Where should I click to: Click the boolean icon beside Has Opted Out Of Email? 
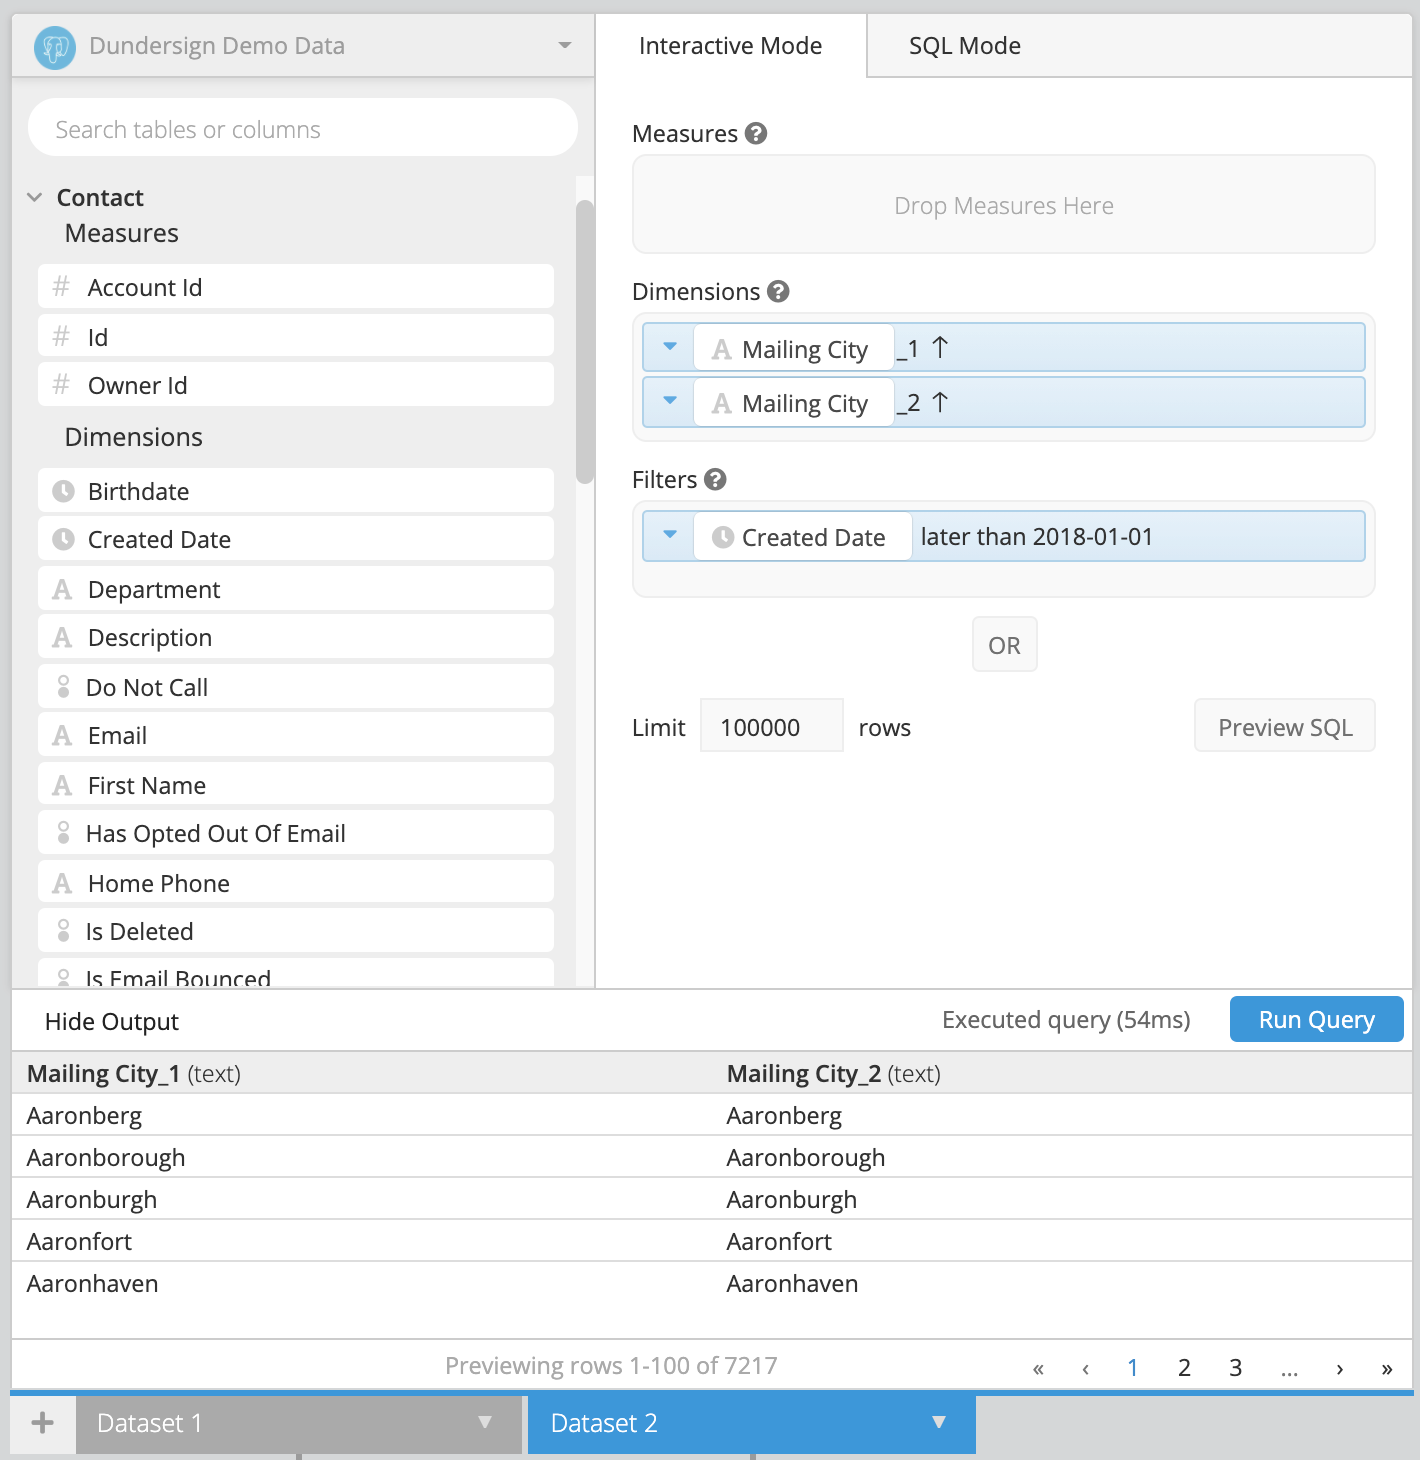point(63,832)
